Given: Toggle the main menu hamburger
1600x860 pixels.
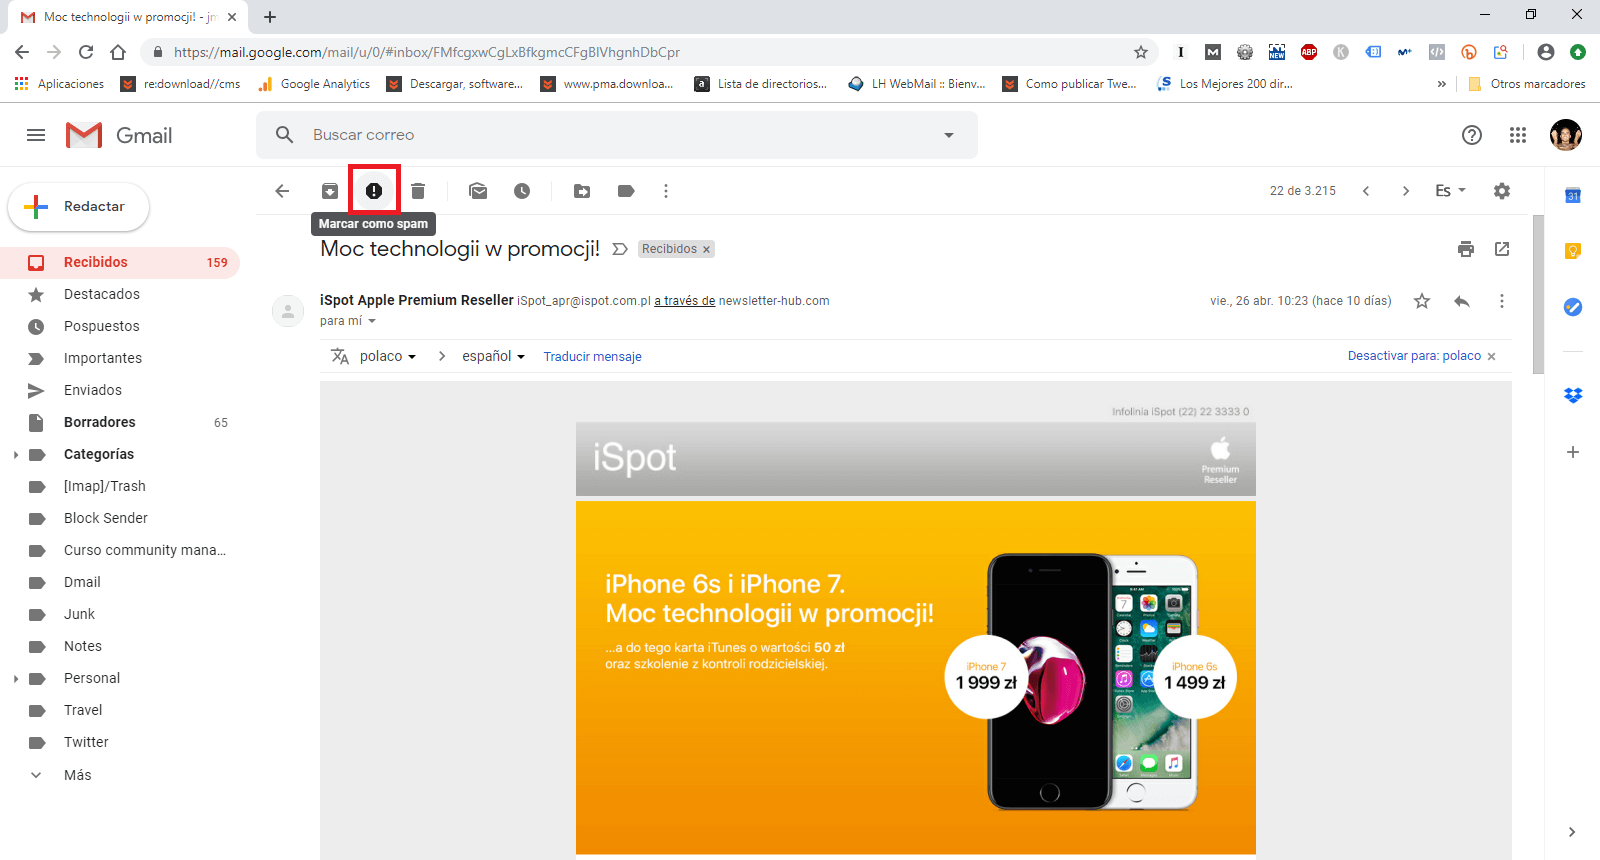Looking at the screenshot, I should pyautogui.click(x=36, y=135).
